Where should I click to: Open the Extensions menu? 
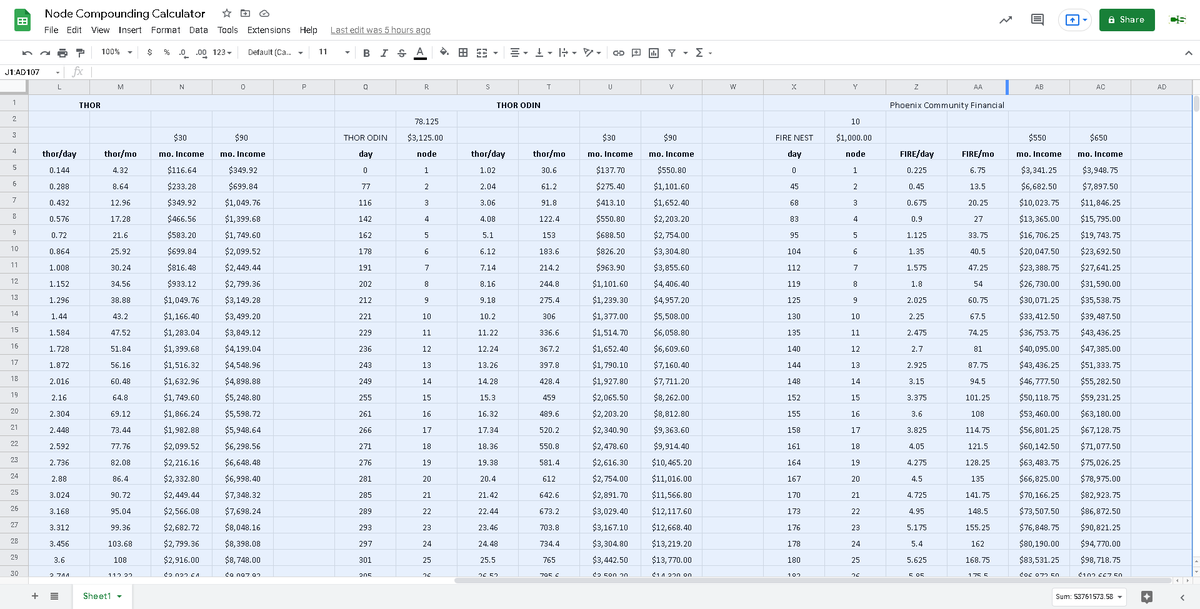(269, 30)
